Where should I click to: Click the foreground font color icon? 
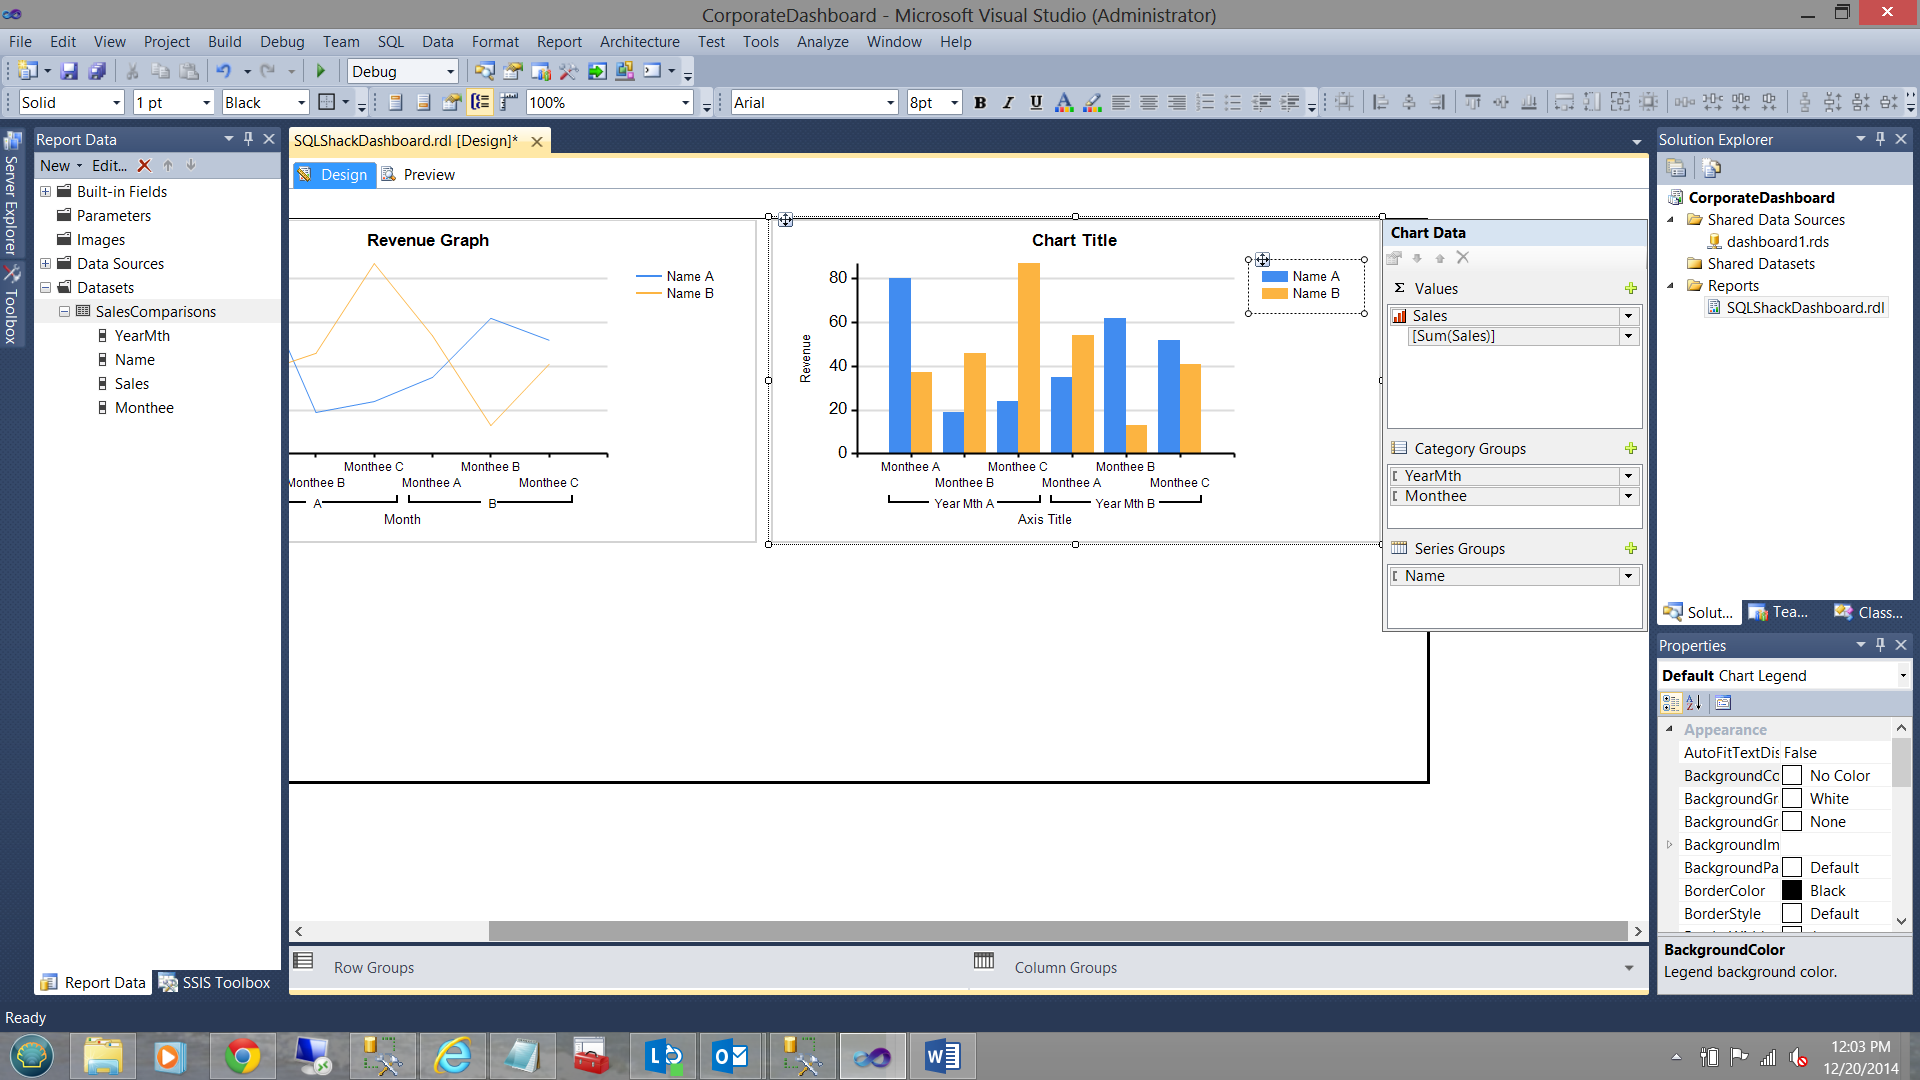coord(1064,102)
